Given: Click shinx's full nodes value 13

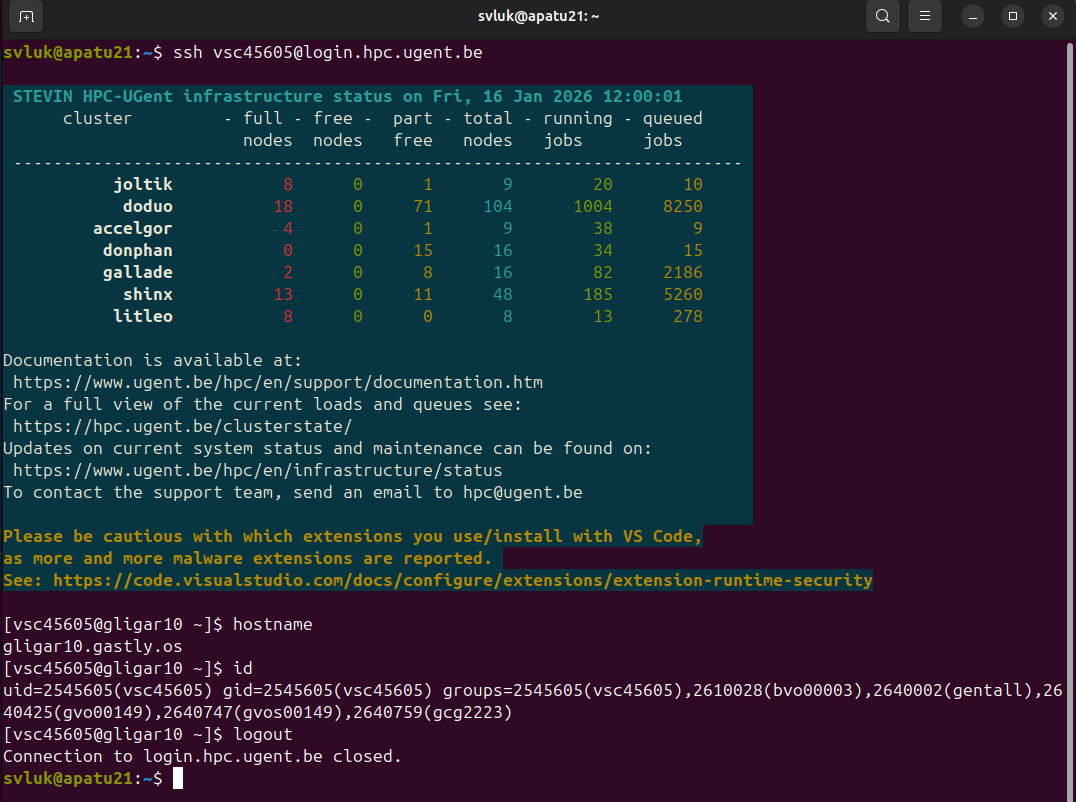Looking at the screenshot, I should click(x=283, y=294).
